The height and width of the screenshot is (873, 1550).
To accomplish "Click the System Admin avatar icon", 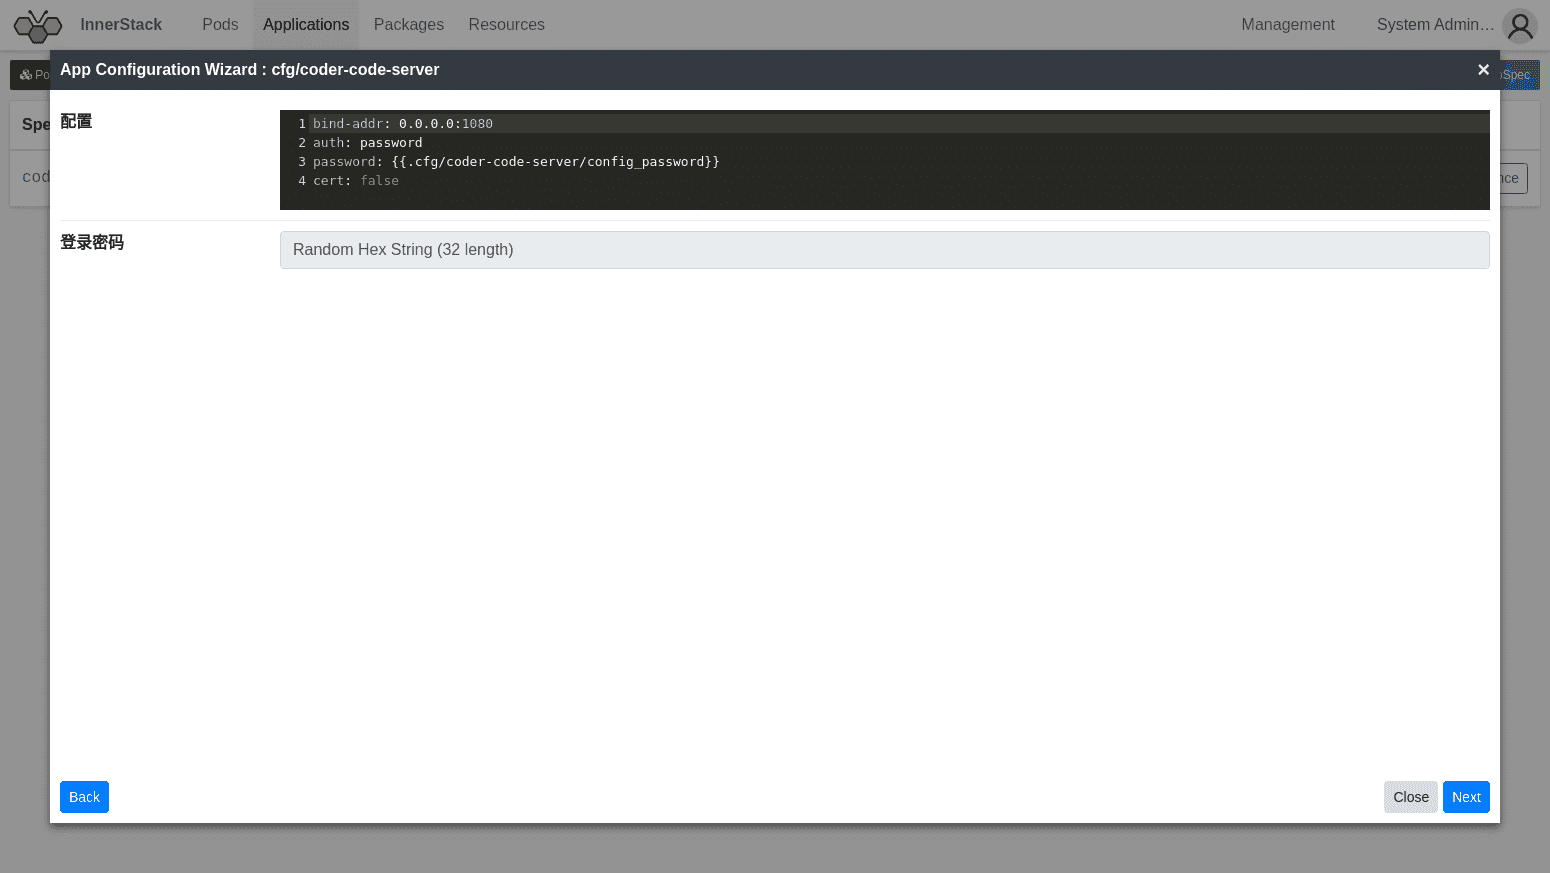I will [1519, 25].
